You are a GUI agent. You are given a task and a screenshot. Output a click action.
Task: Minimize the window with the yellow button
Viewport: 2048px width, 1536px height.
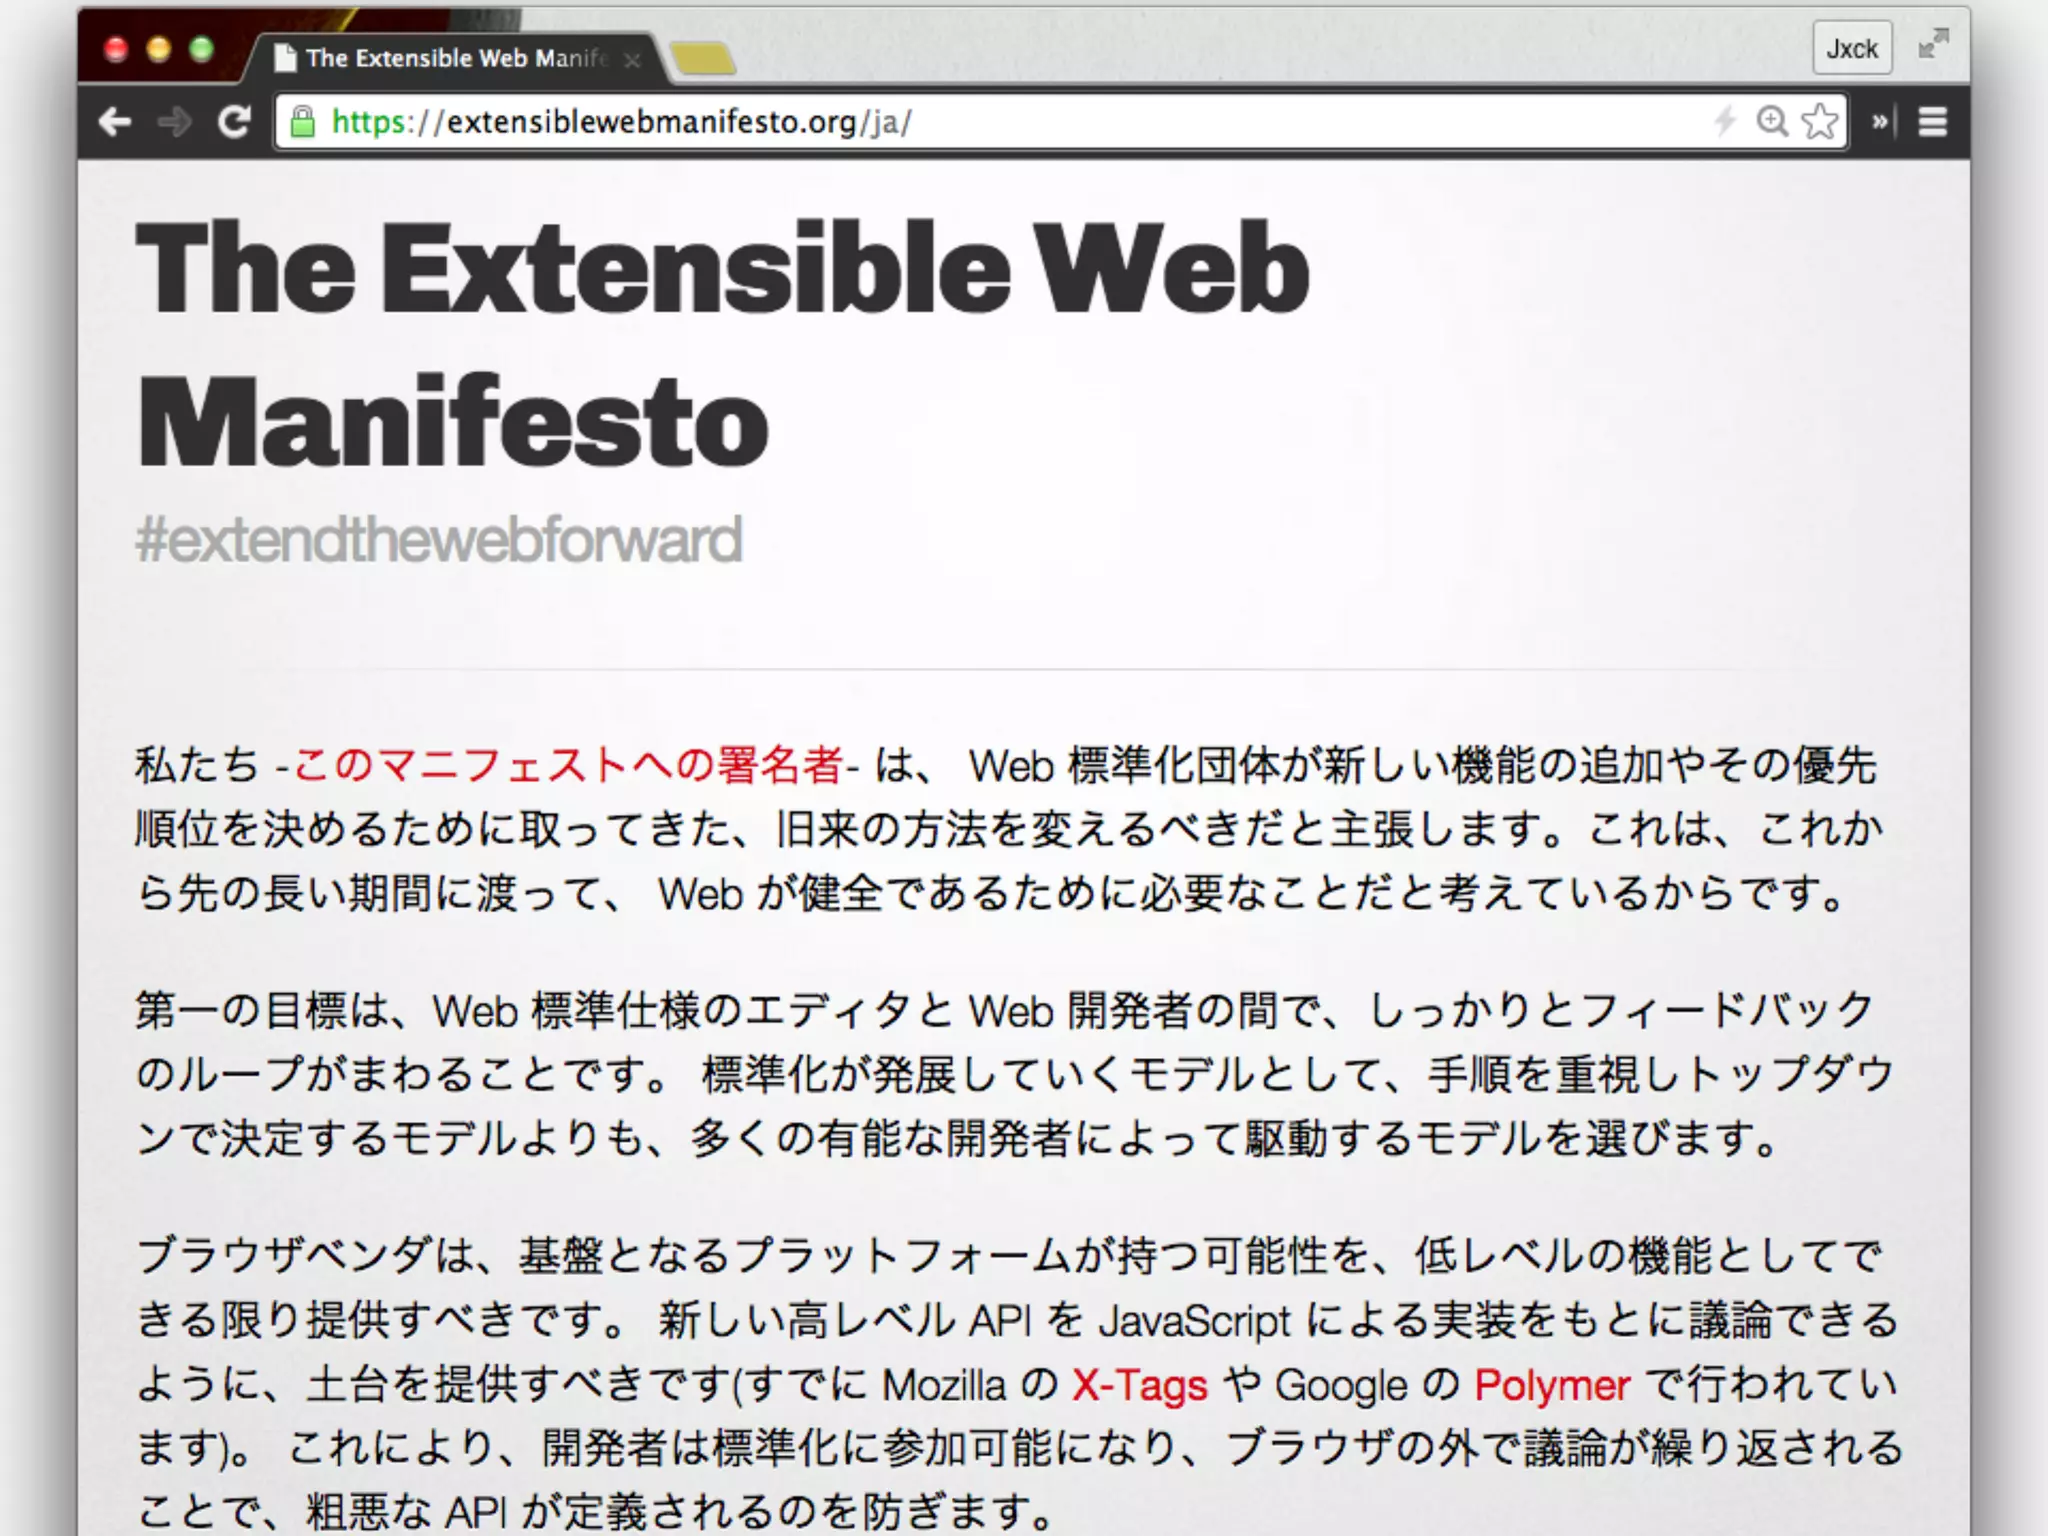pyautogui.click(x=159, y=49)
